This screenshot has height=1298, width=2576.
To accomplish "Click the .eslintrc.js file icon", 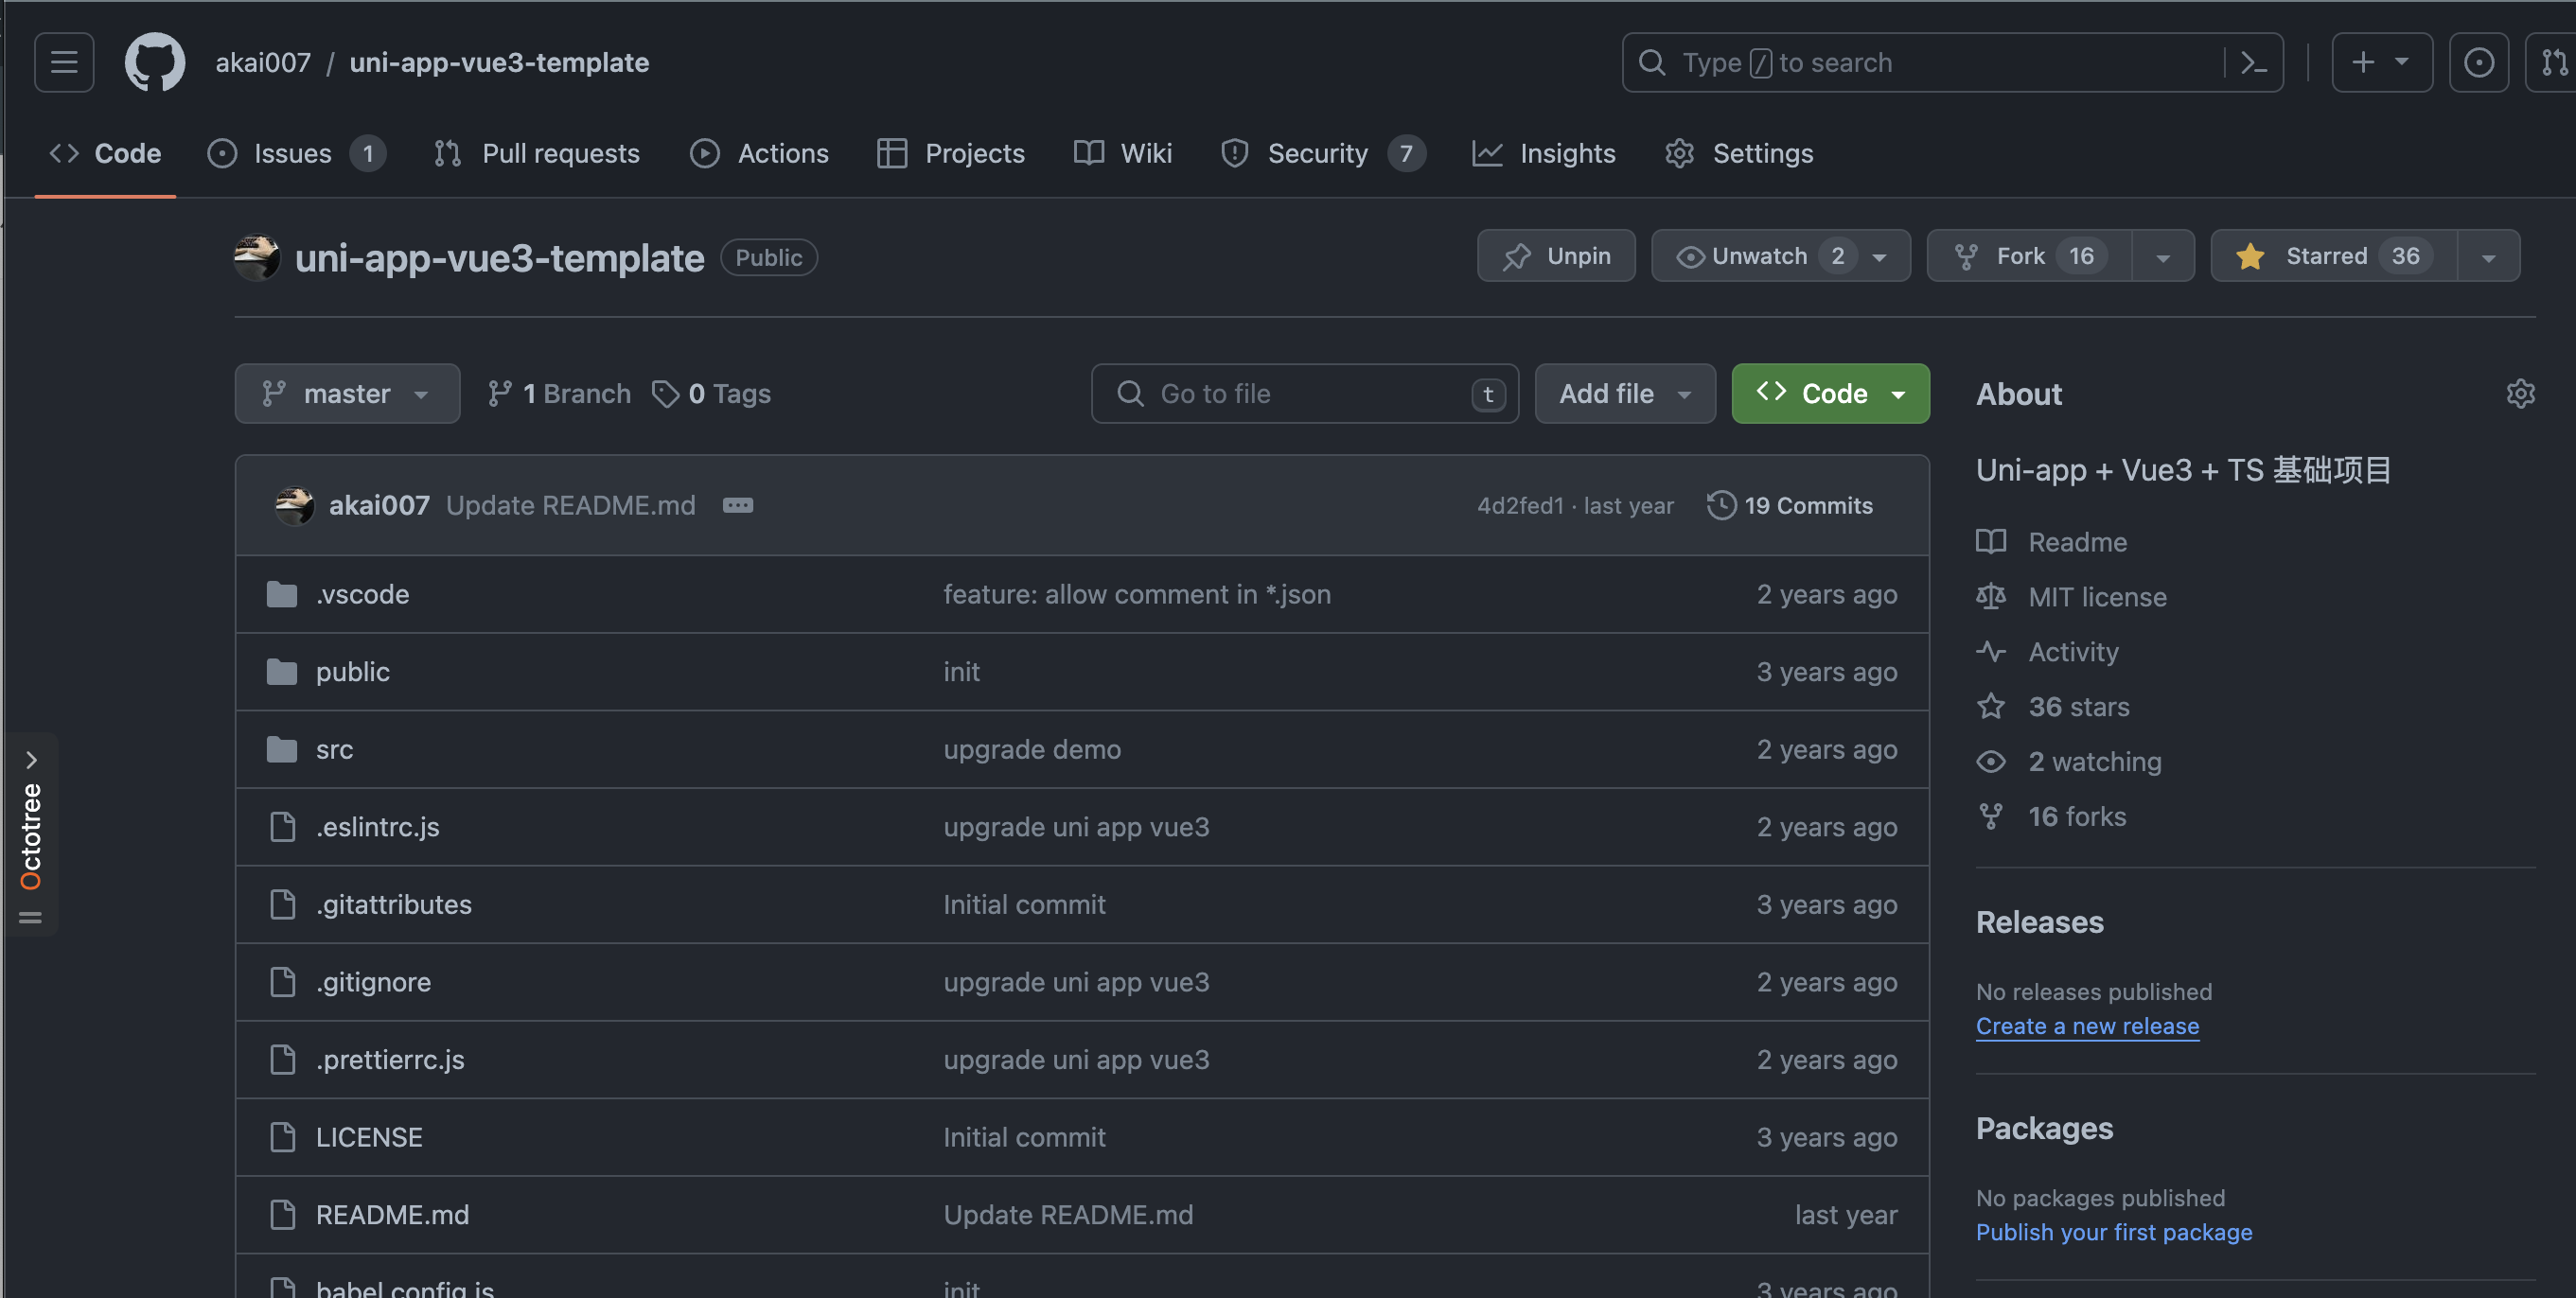I will click(x=283, y=827).
